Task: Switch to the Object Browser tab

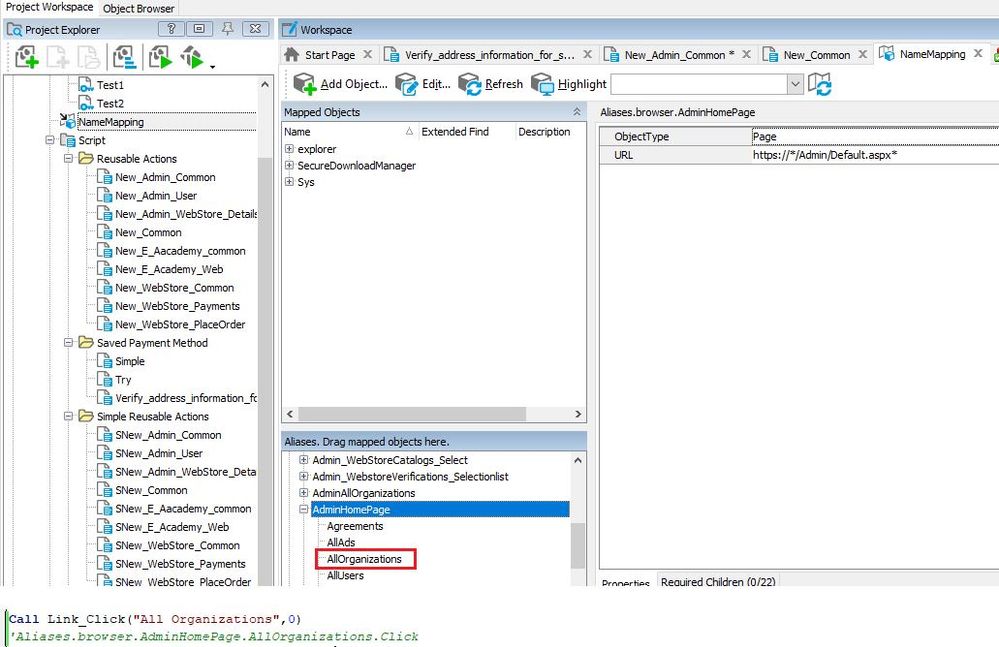Action: click(139, 8)
